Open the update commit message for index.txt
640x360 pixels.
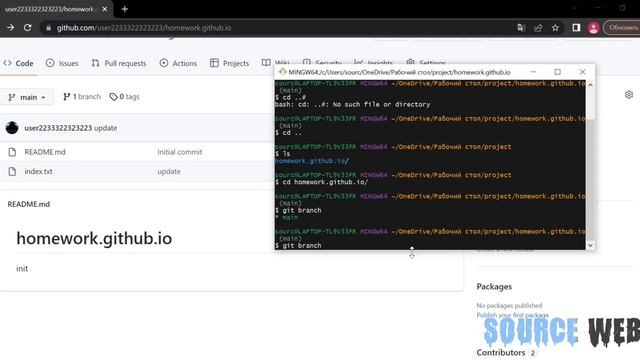169,171
